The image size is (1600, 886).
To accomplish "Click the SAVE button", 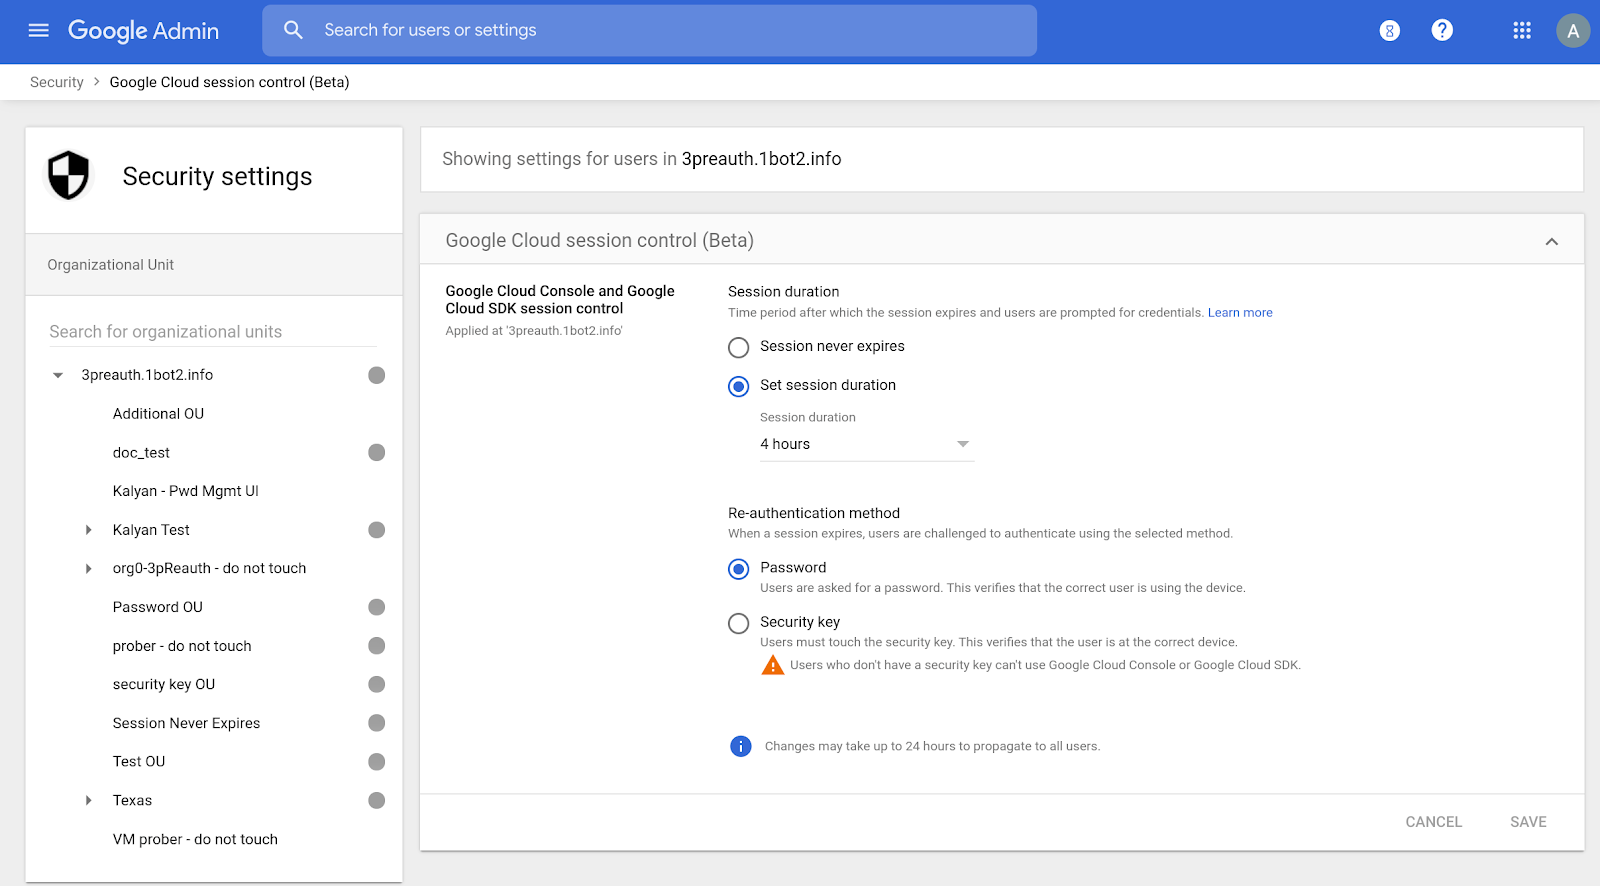I will tap(1528, 822).
